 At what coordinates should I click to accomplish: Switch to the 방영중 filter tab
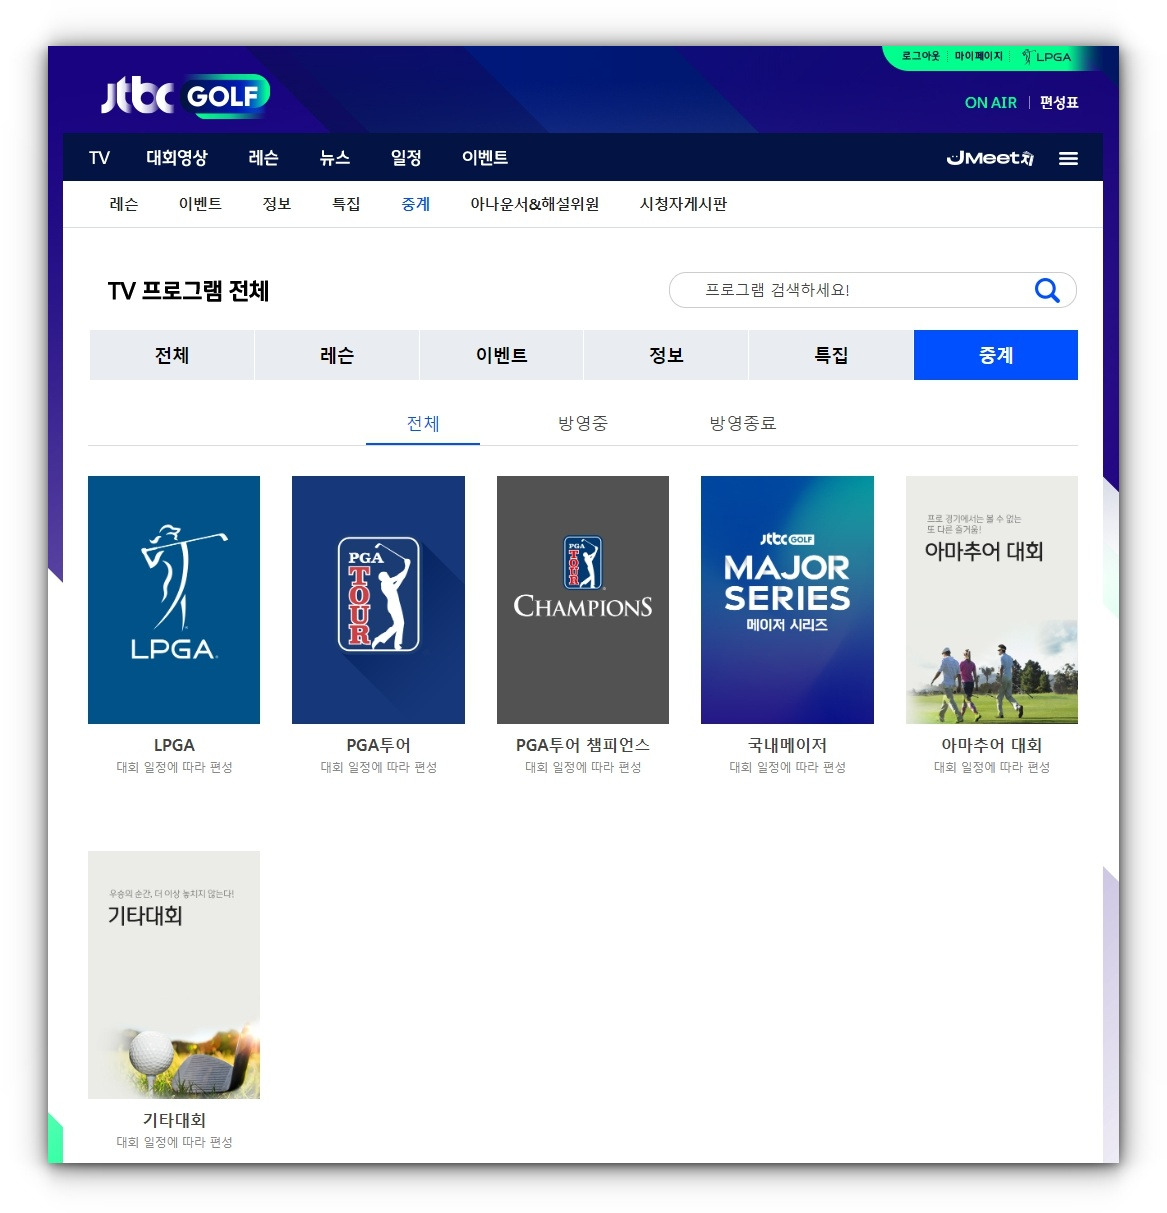(583, 423)
